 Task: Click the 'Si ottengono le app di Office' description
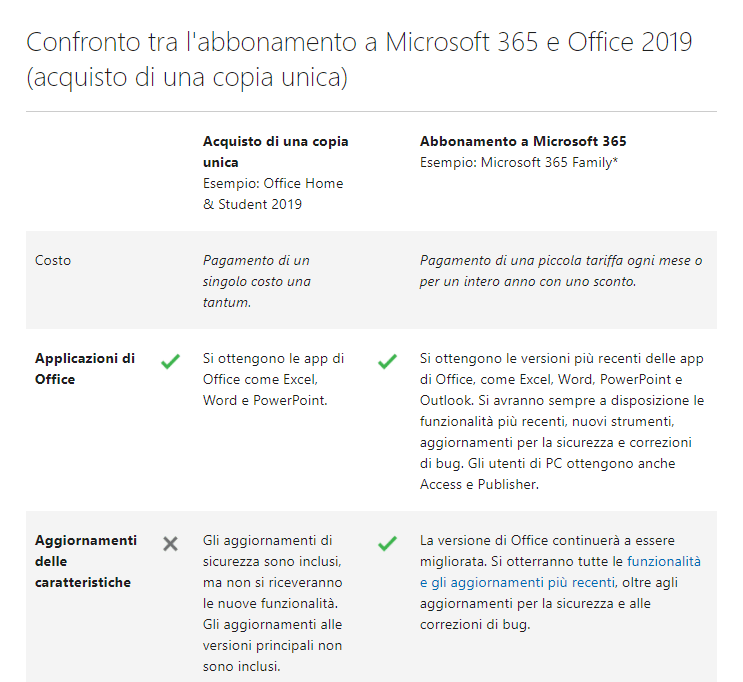coord(273,379)
